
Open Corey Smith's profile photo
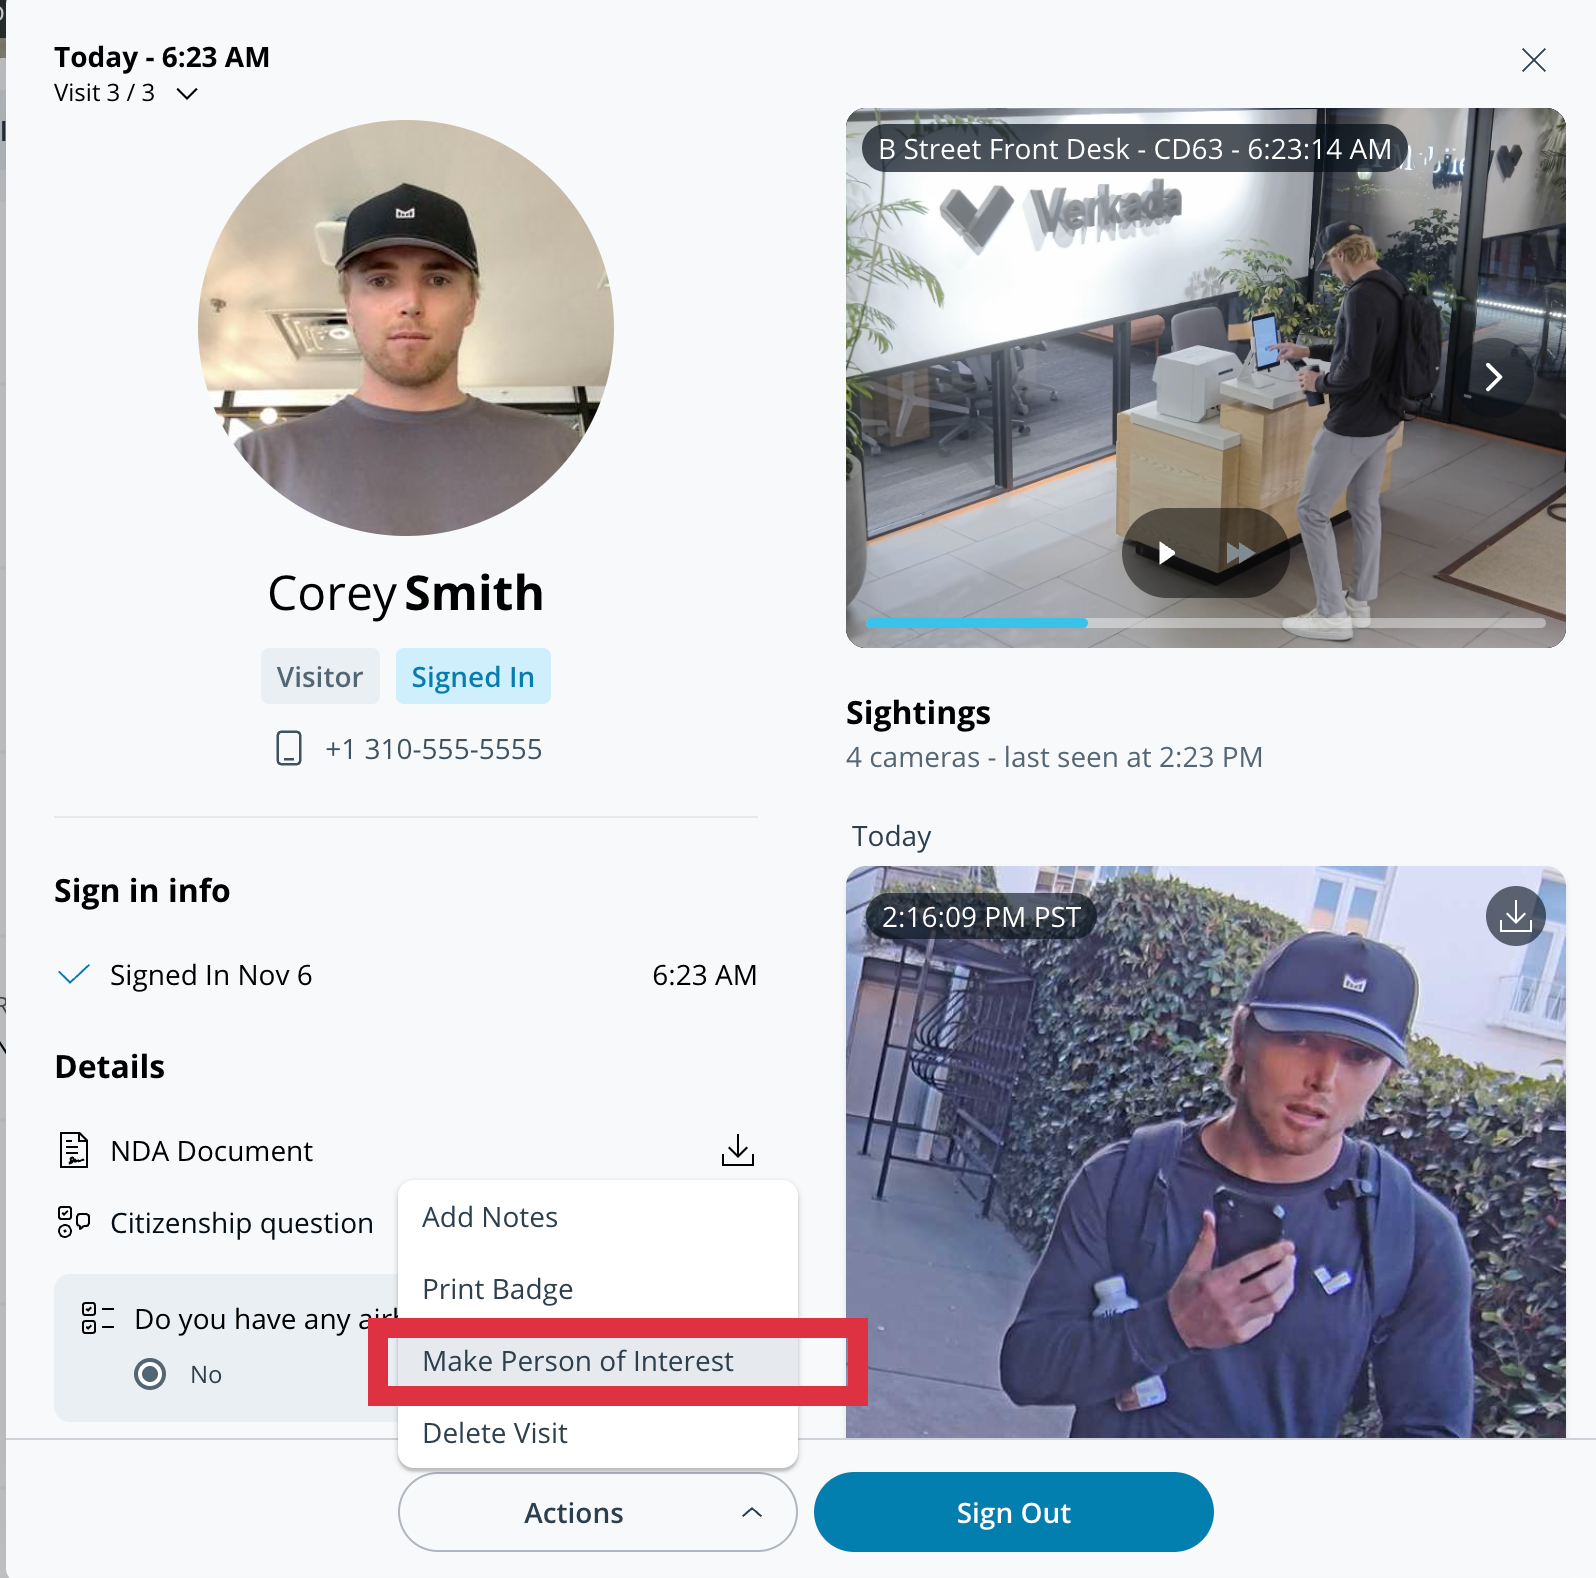(406, 328)
